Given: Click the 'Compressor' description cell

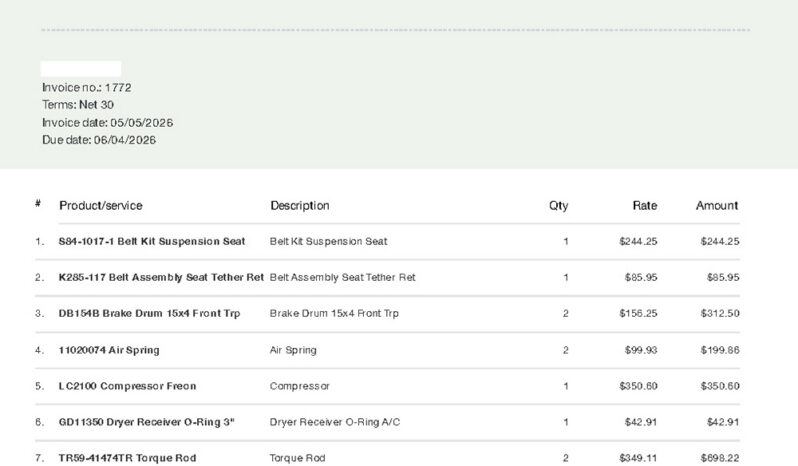Looking at the screenshot, I should (x=300, y=386).
